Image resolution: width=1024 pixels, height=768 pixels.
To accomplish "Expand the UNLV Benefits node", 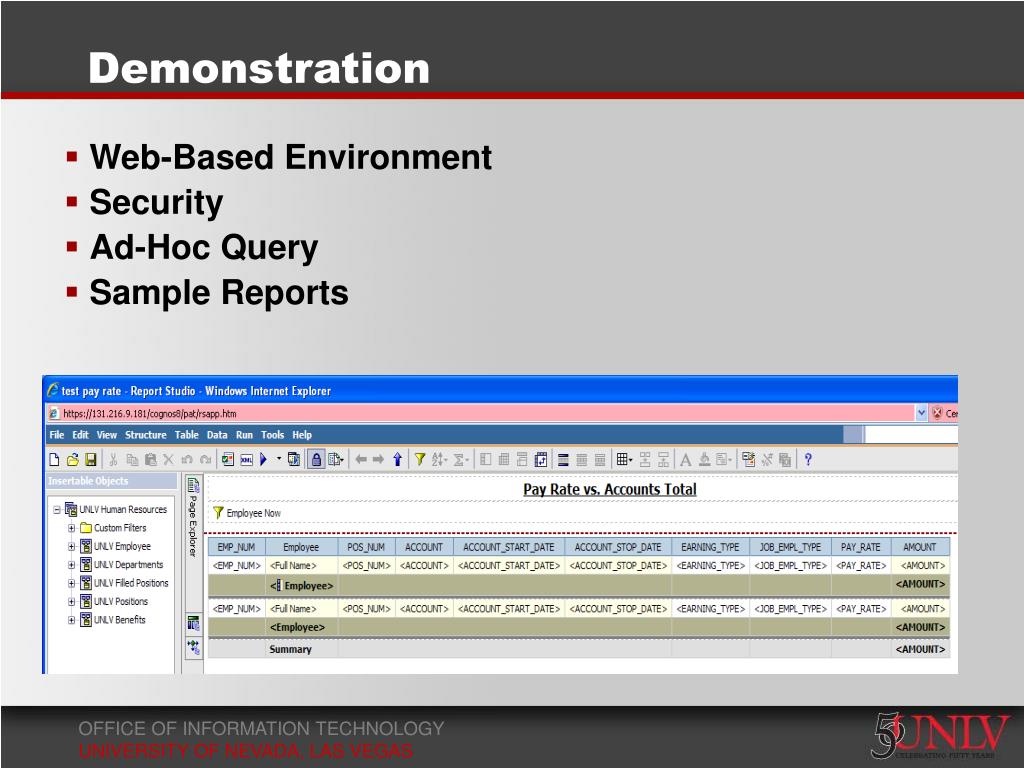I will click(71, 620).
